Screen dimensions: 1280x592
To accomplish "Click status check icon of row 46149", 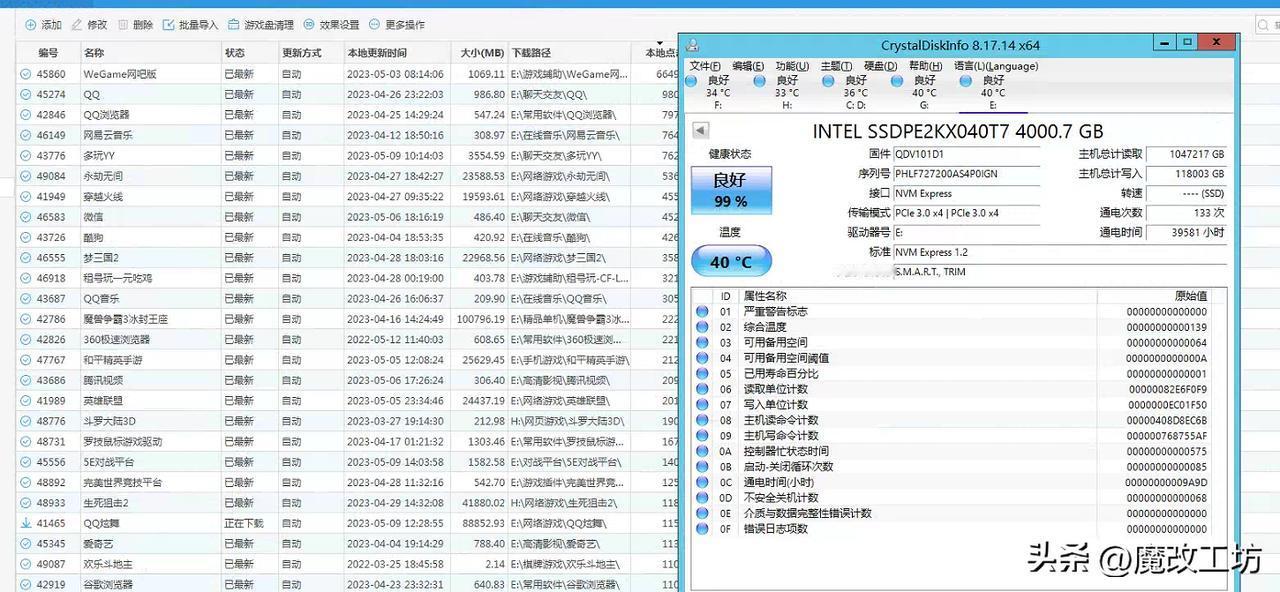I will pos(26,135).
